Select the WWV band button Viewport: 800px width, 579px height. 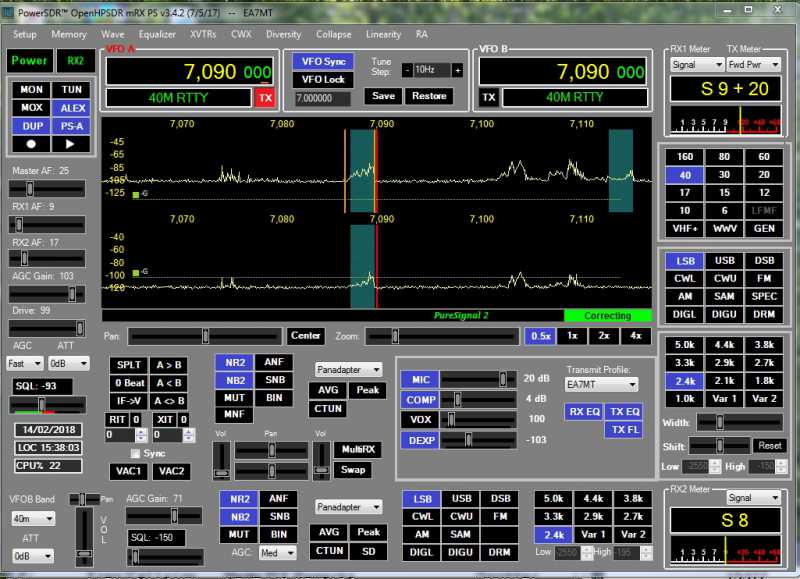pos(724,229)
